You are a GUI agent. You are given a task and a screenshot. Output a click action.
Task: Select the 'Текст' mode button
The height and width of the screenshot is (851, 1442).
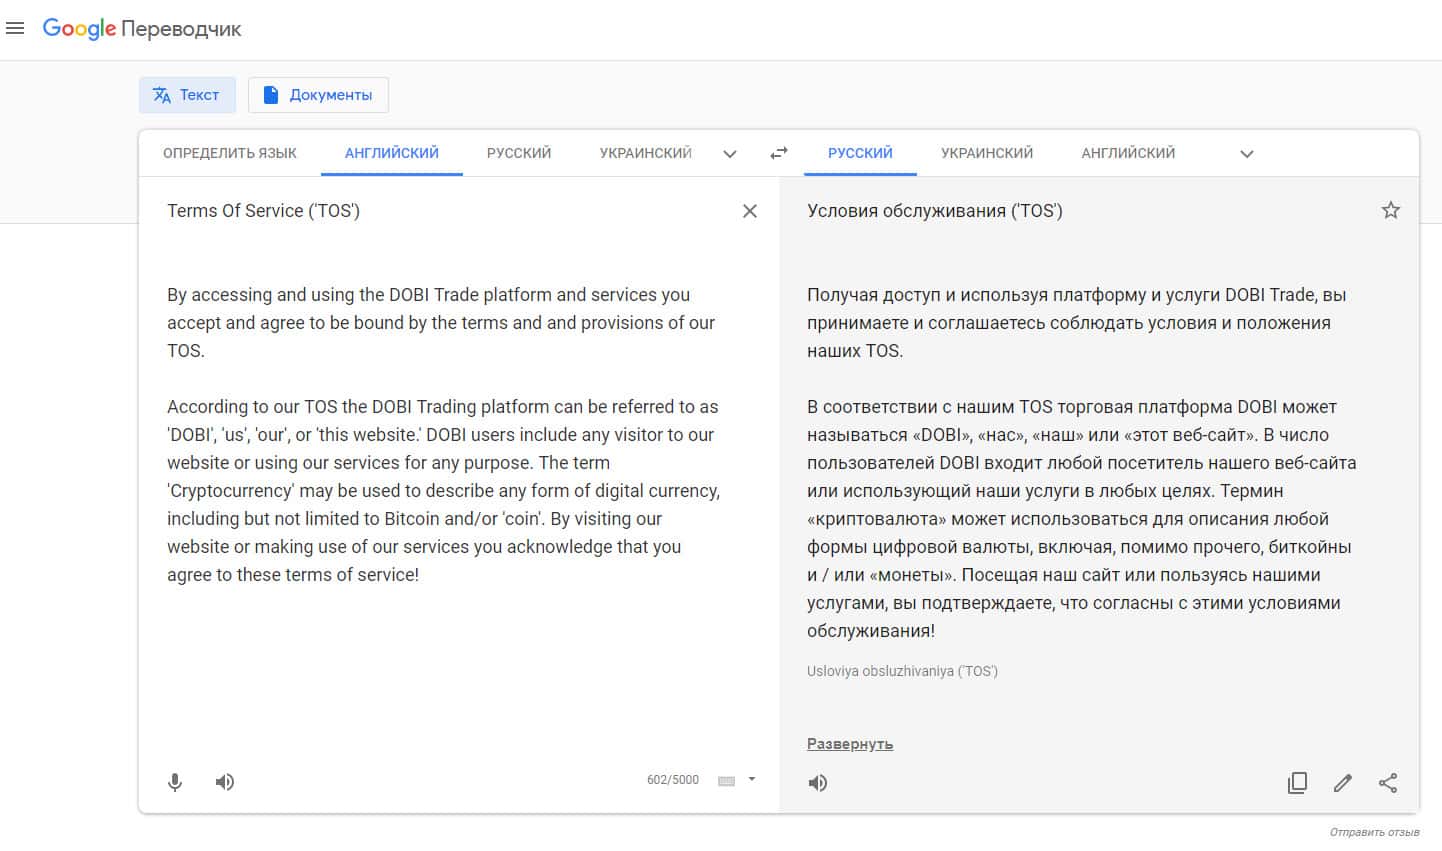[187, 95]
